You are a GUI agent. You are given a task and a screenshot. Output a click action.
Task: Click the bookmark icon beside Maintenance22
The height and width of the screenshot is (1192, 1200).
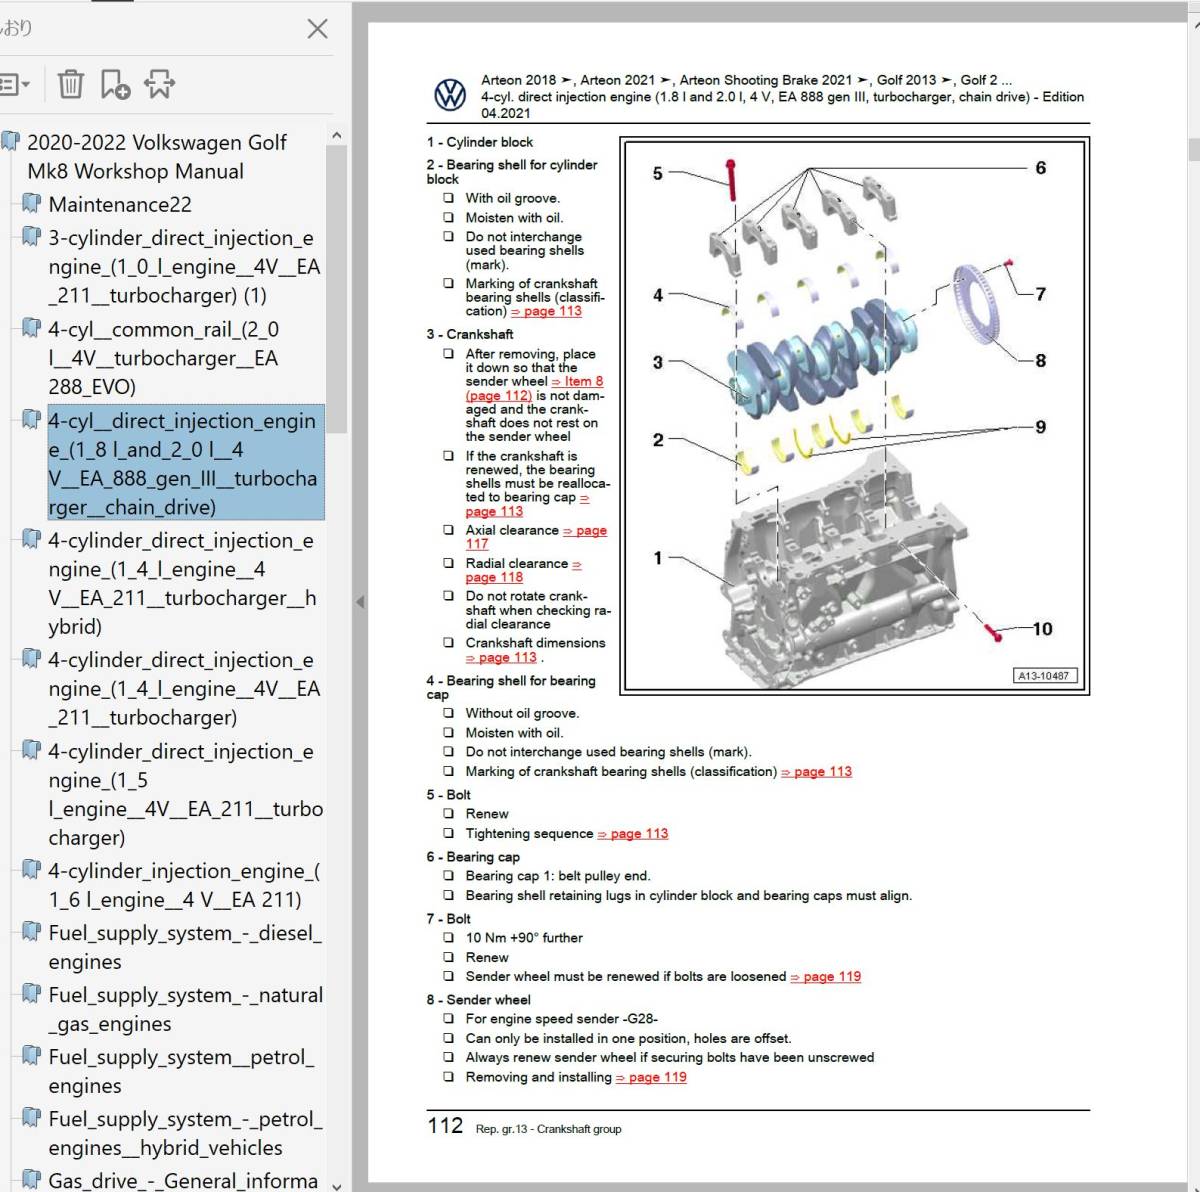tap(32, 204)
